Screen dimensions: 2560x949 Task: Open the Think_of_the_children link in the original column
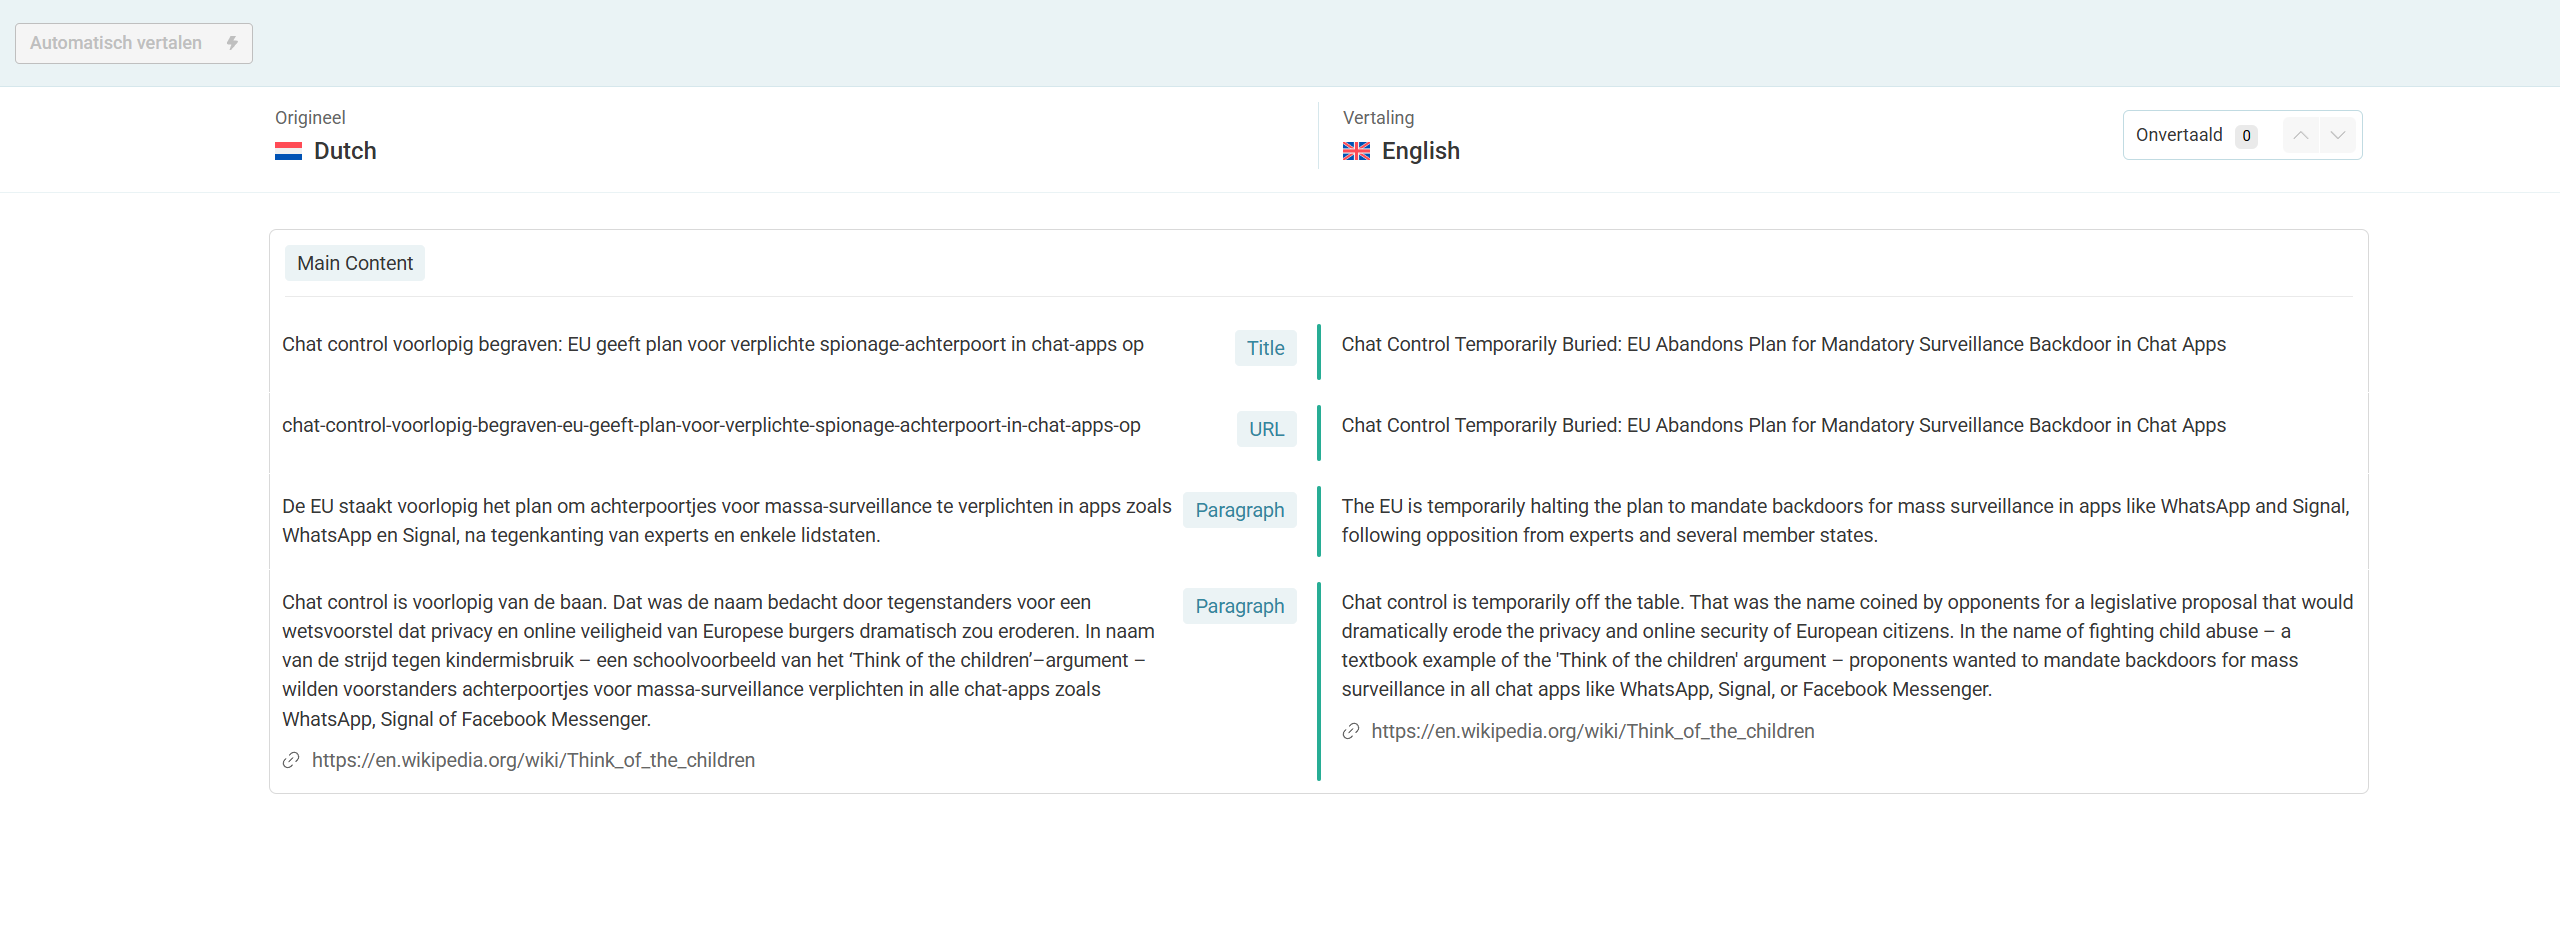(x=533, y=761)
